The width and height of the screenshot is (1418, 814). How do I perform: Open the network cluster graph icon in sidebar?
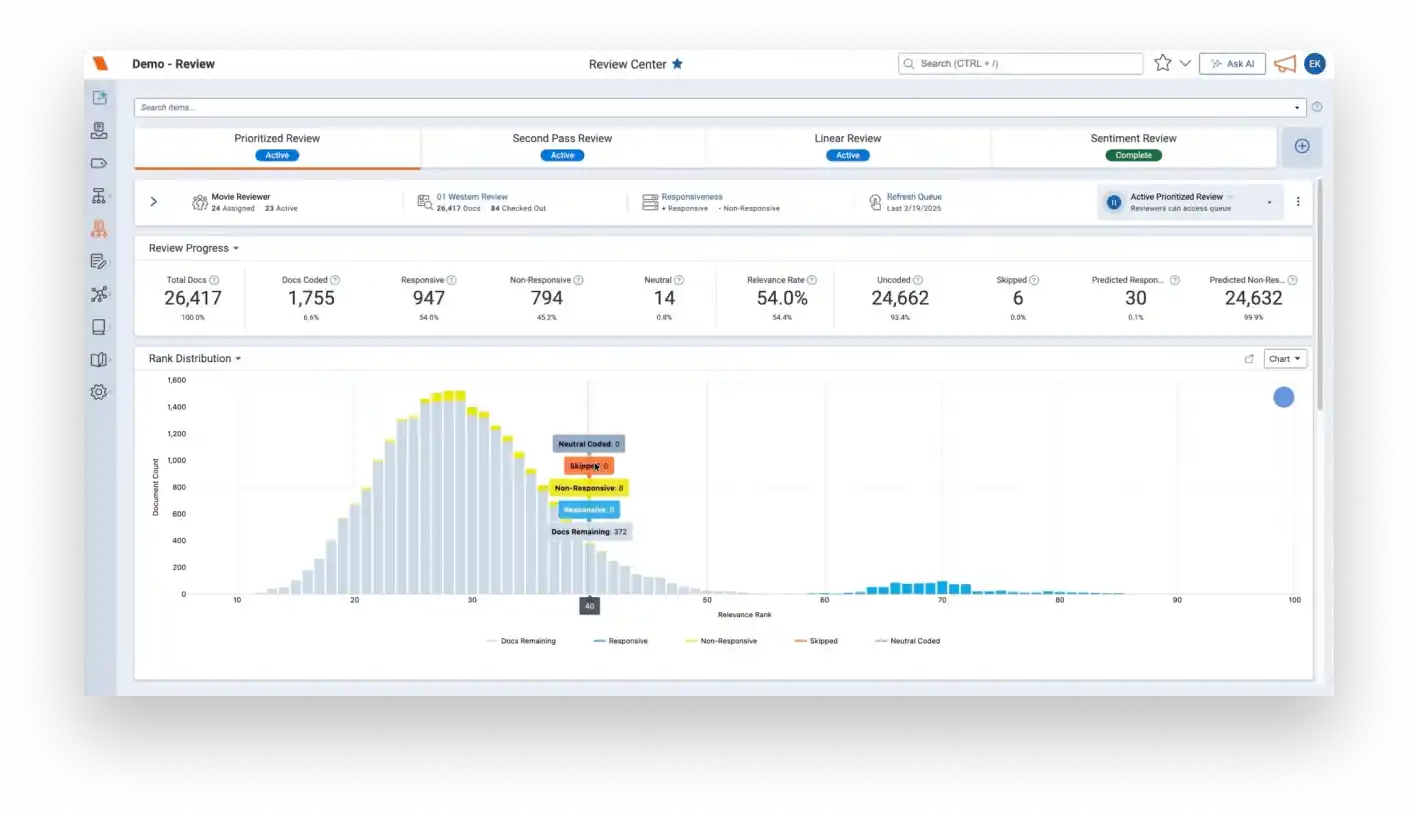99,294
